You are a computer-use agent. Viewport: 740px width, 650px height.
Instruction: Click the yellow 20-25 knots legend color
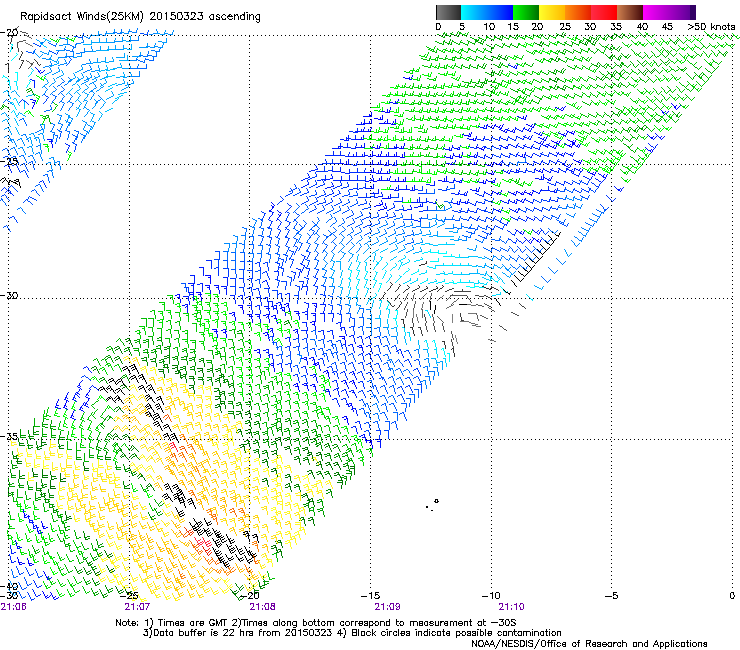coord(552,12)
